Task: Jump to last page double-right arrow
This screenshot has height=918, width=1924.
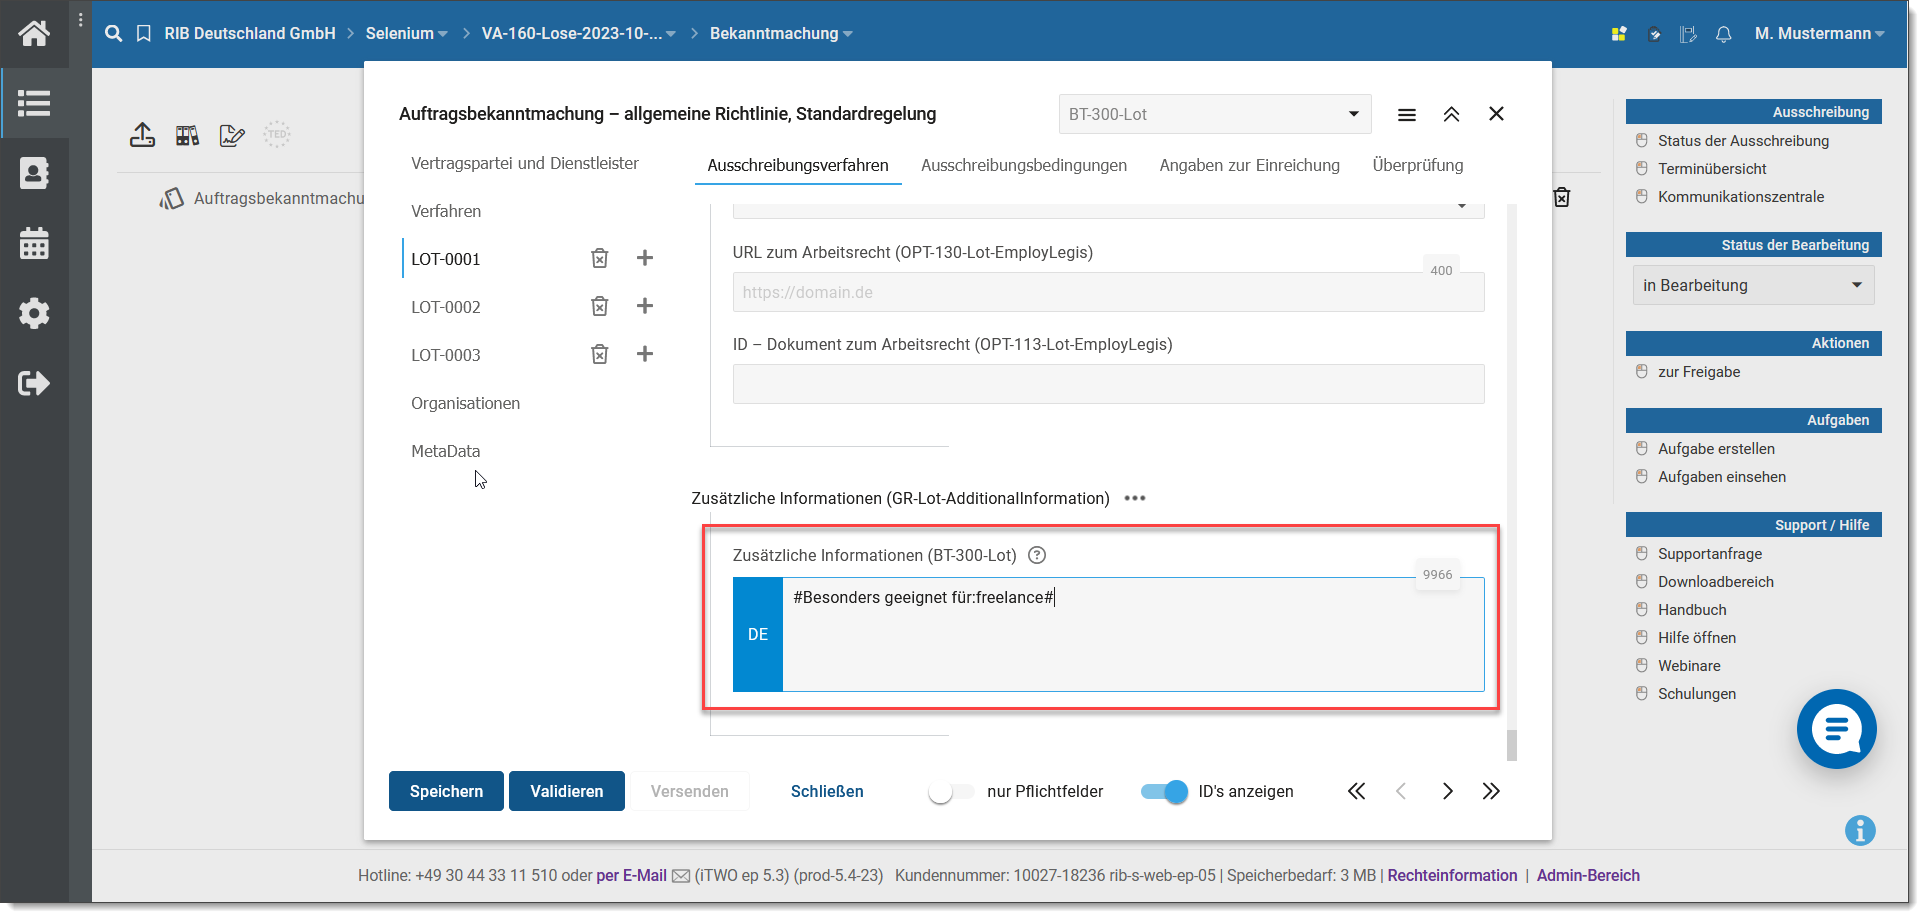Action: click(x=1491, y=791)
